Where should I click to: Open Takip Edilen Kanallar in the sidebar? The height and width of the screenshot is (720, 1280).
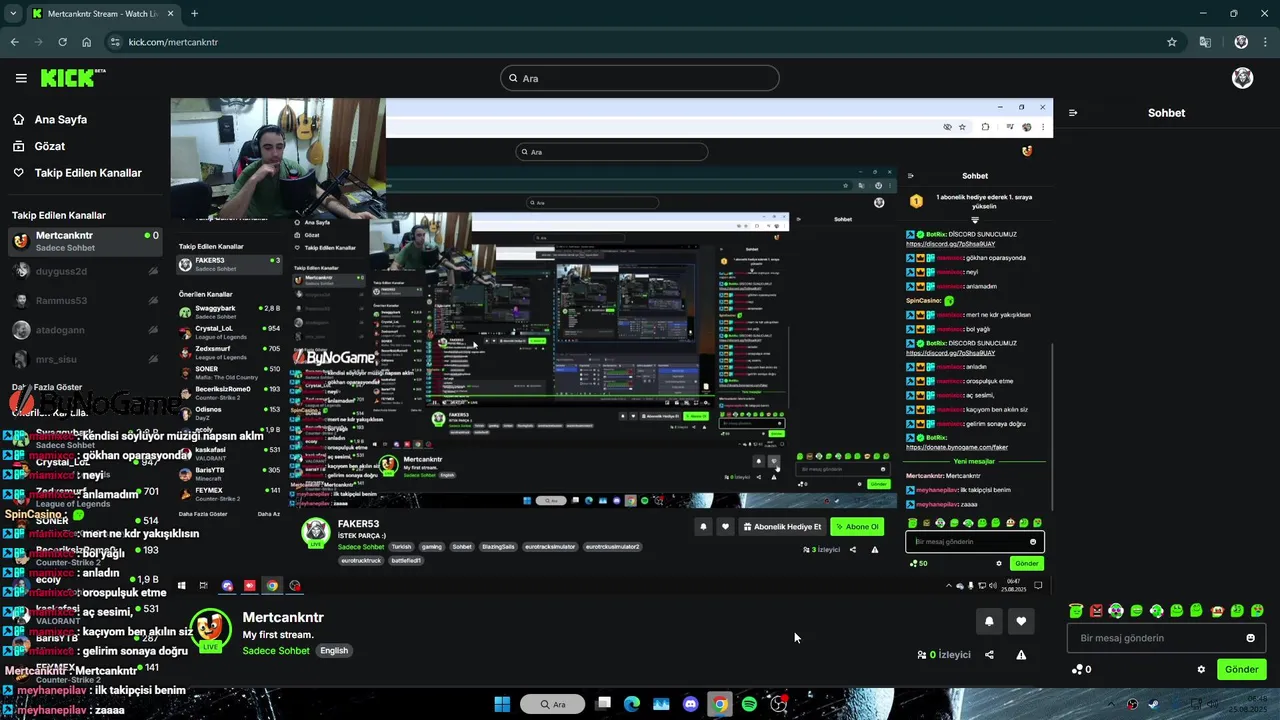click(88, 173)
